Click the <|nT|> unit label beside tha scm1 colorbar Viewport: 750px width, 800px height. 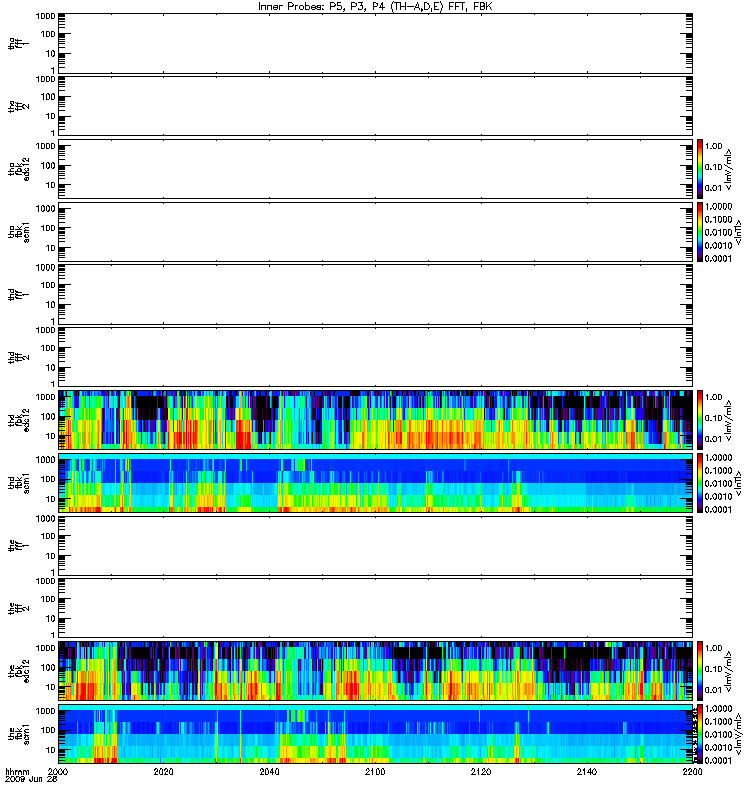[738, 232]
